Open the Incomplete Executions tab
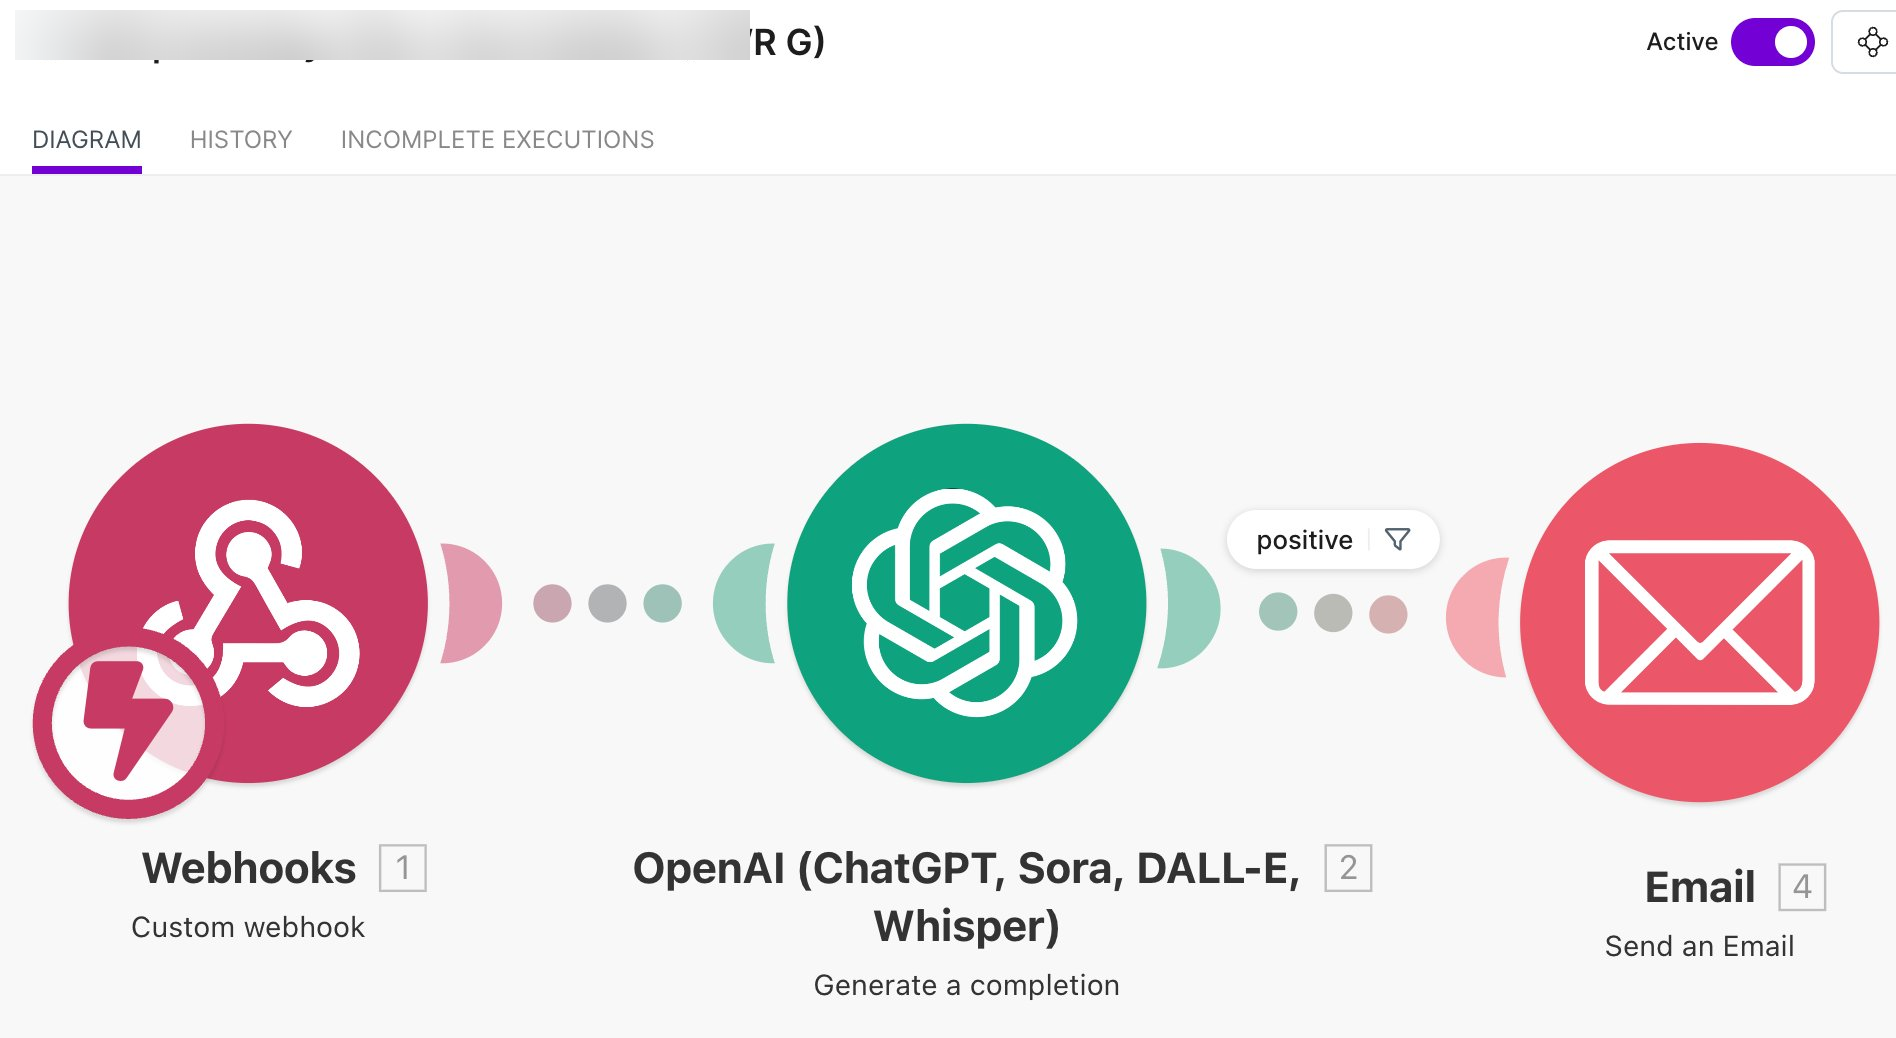This screenshot has height=1038, width=1896. coord(497,140)
